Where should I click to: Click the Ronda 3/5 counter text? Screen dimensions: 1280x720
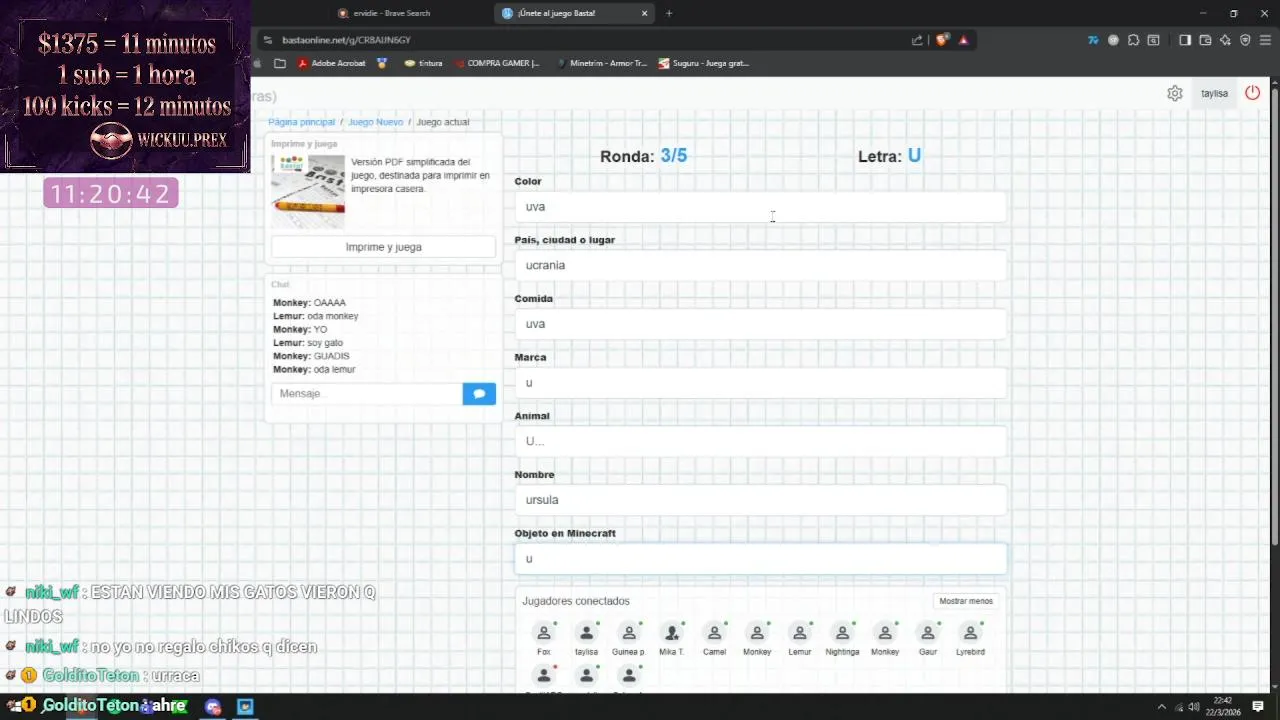click(x=643, y=156)
